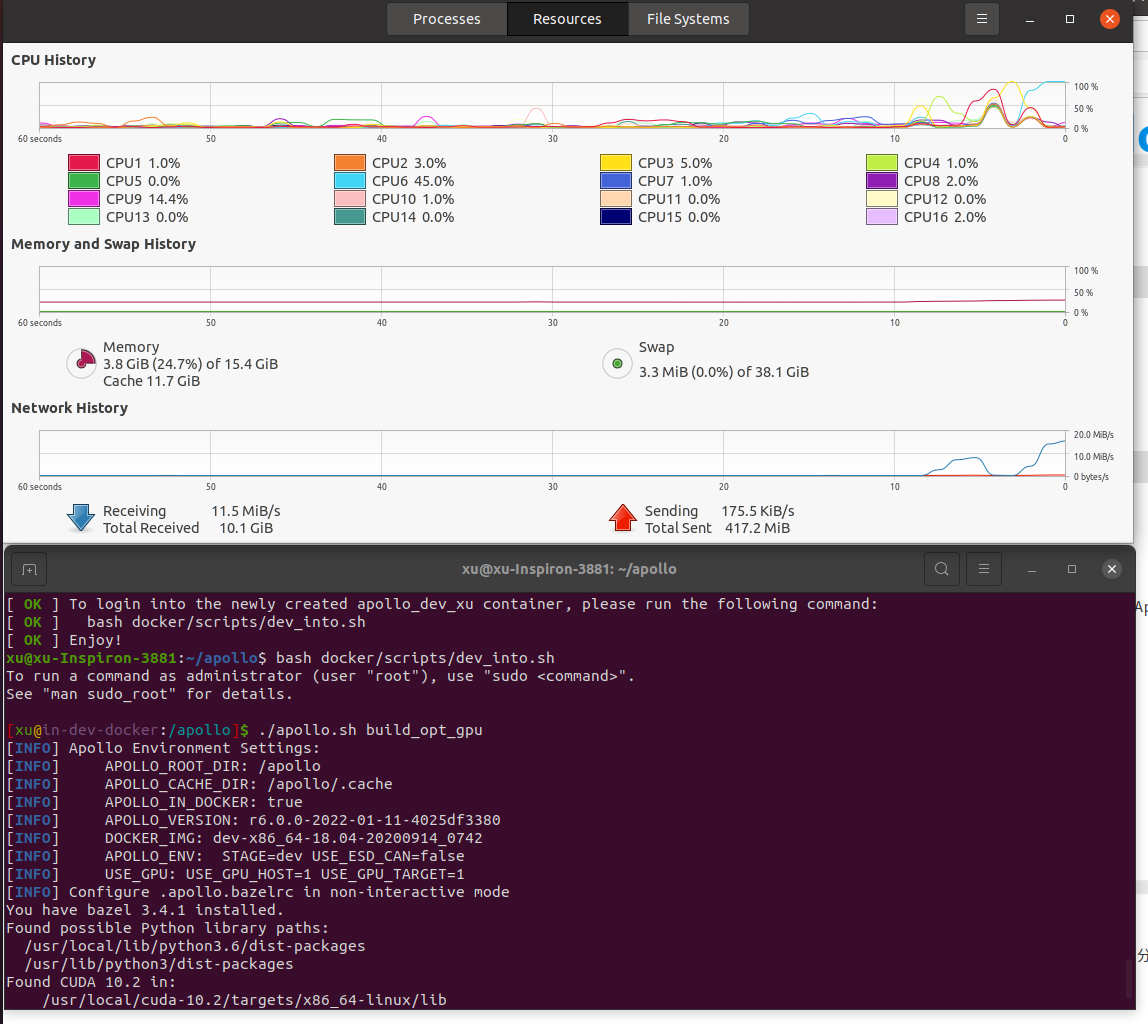Choose CPU14 teal color swatch
Image resolution: width=1148 pixels, height=1024 pixels.
(x=350, y=217)
